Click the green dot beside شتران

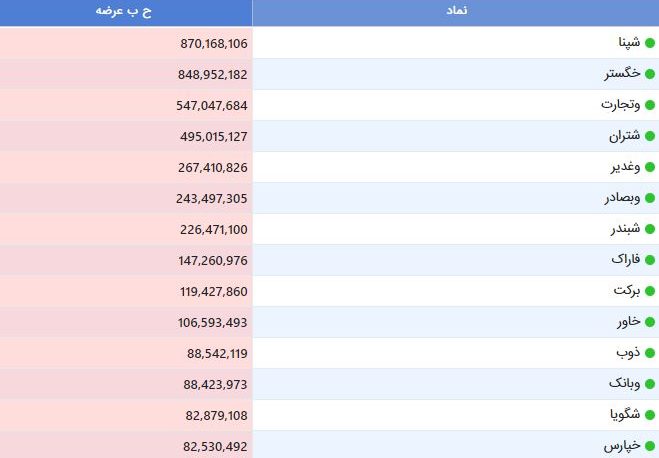(x=650, y=136)
